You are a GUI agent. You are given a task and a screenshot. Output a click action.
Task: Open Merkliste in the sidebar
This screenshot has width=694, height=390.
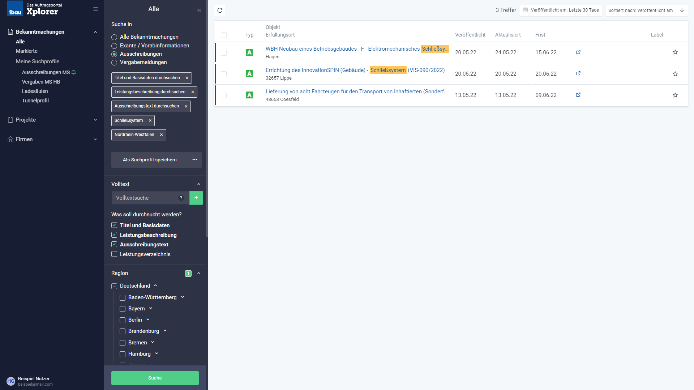pos(27,51)
